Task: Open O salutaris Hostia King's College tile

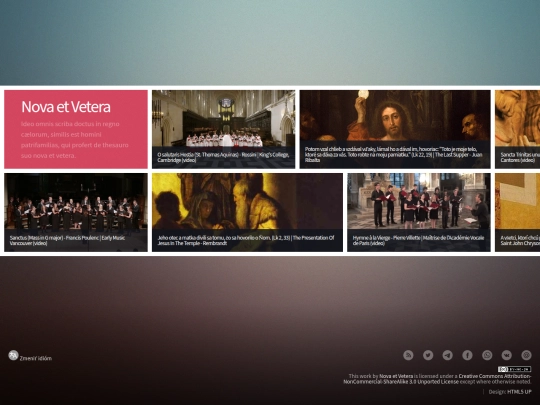Action: click(224, 129)
